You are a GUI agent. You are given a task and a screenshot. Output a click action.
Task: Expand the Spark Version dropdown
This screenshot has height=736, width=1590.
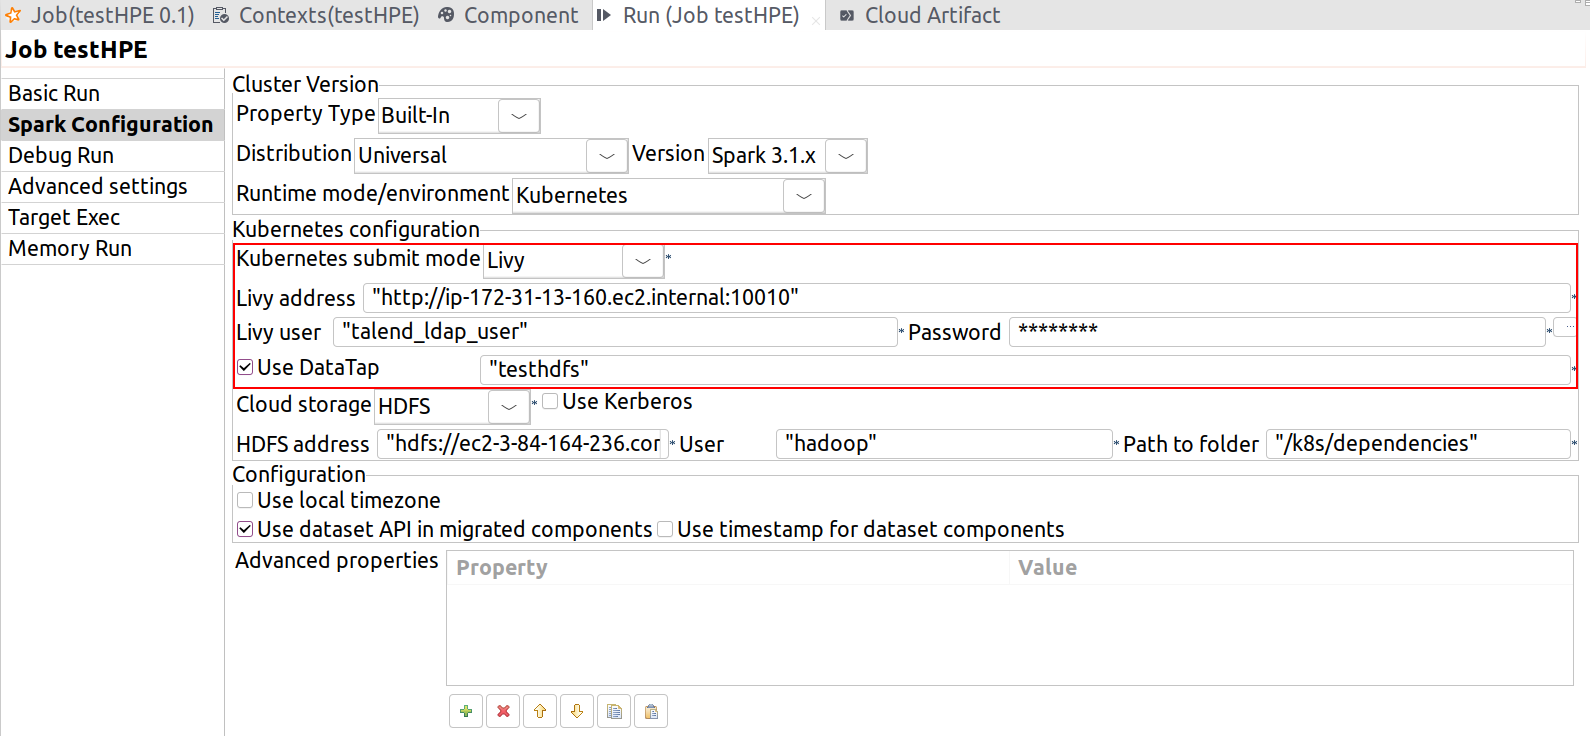(846, 156)
